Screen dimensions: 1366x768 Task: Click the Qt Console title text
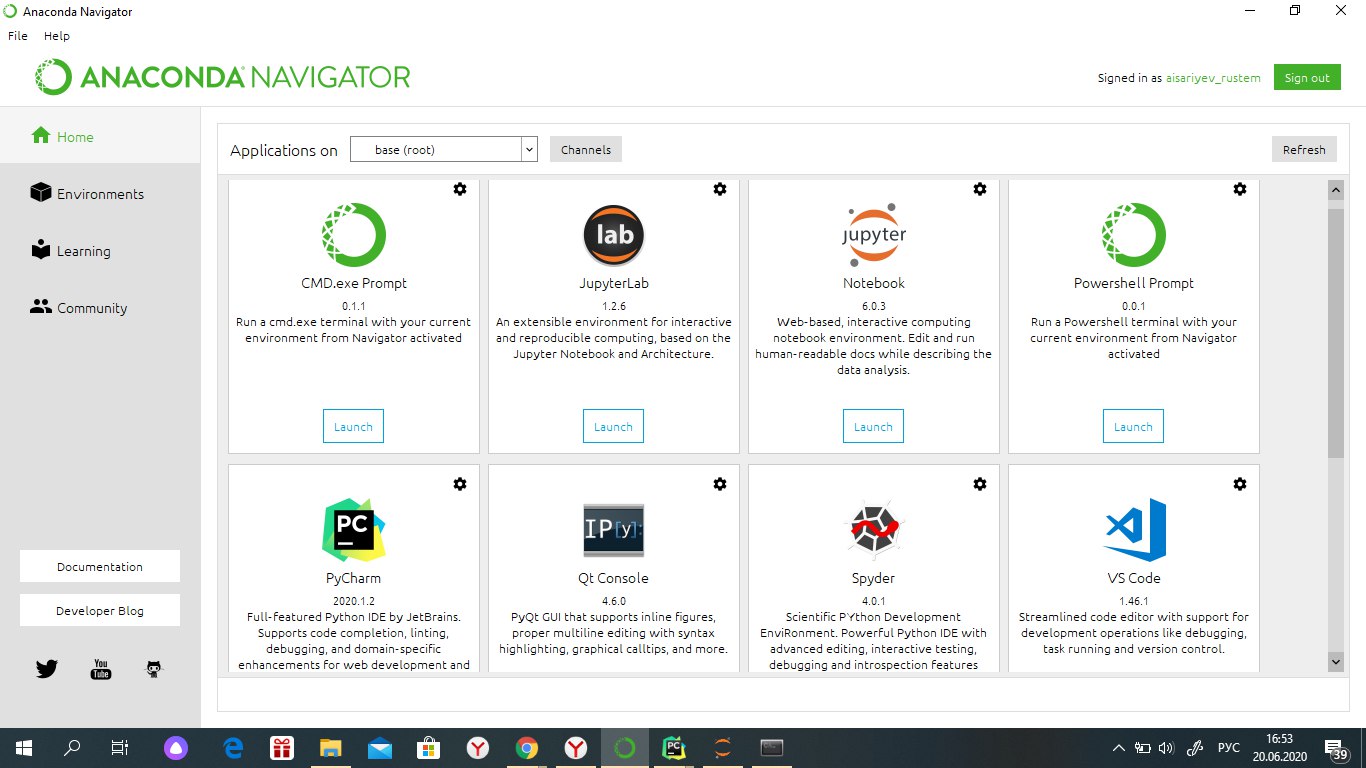tap(613, 578)
